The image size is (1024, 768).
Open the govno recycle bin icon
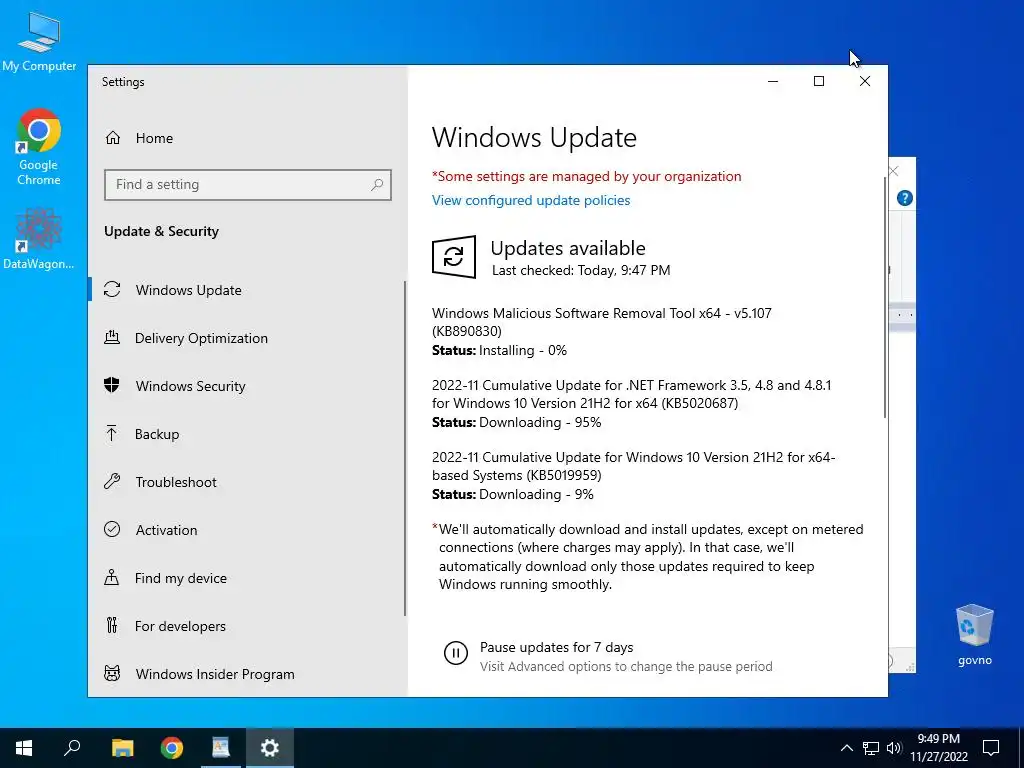974,635
